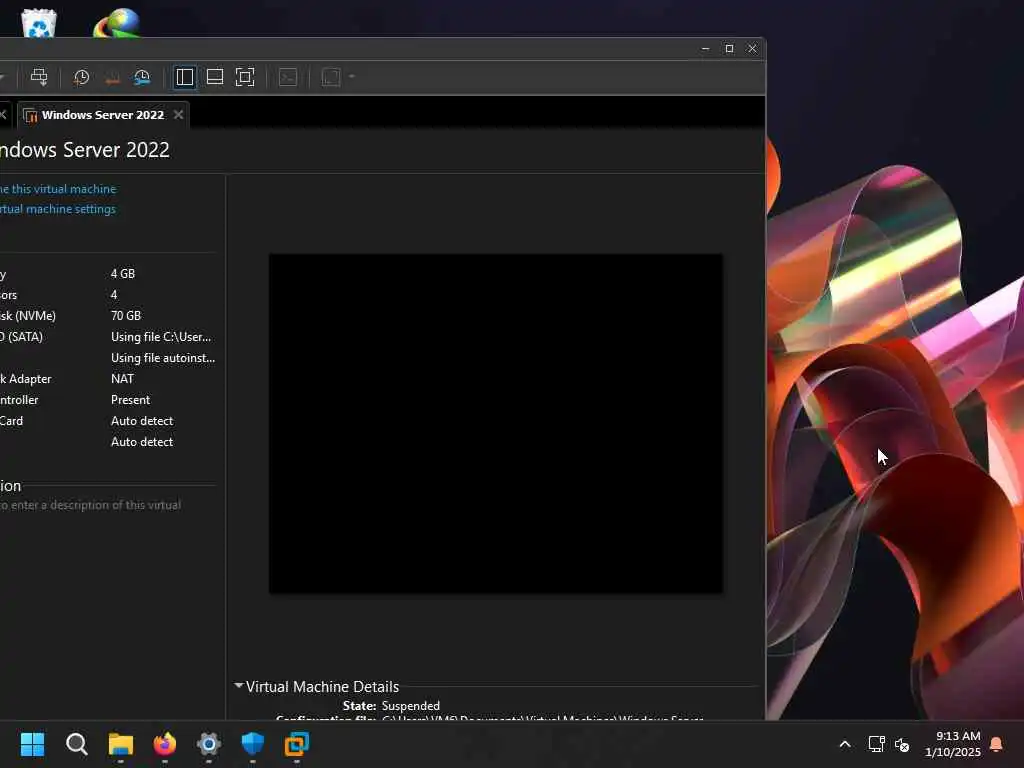1024x768 pixels.
Task: Click the Using file autoinst... value
Action: click(x=163, y=358)
